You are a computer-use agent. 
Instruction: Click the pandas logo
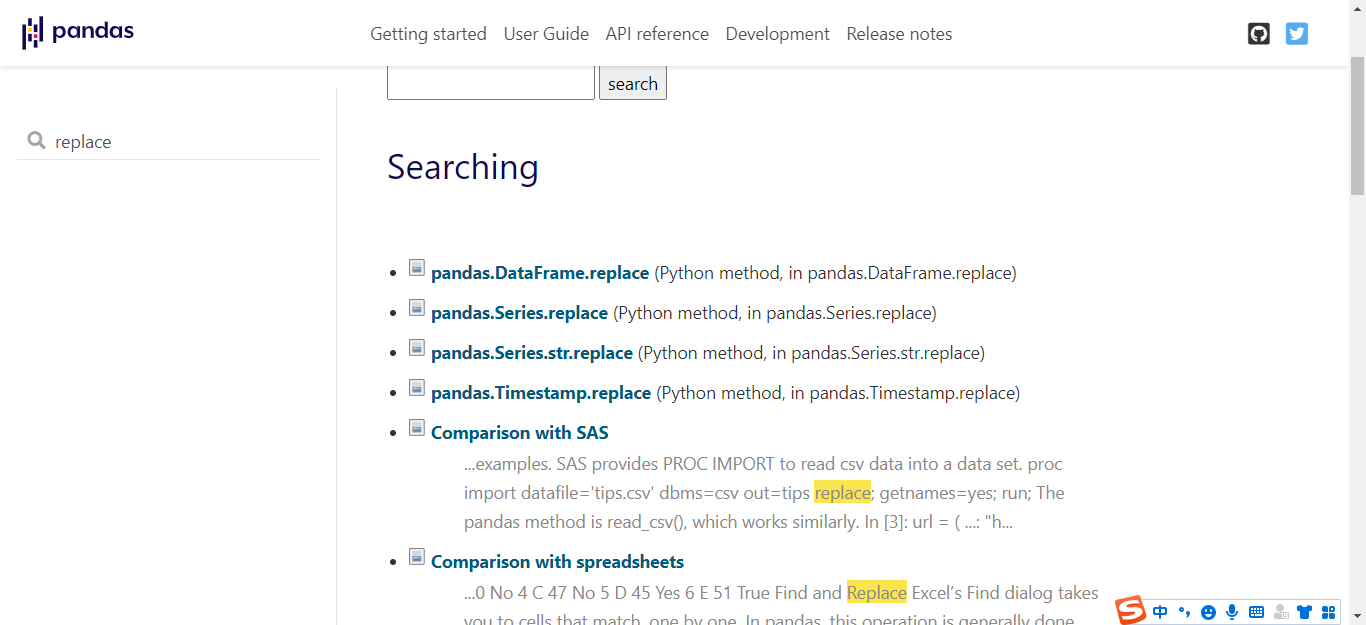pyautogui.click(x=78, y=31)
